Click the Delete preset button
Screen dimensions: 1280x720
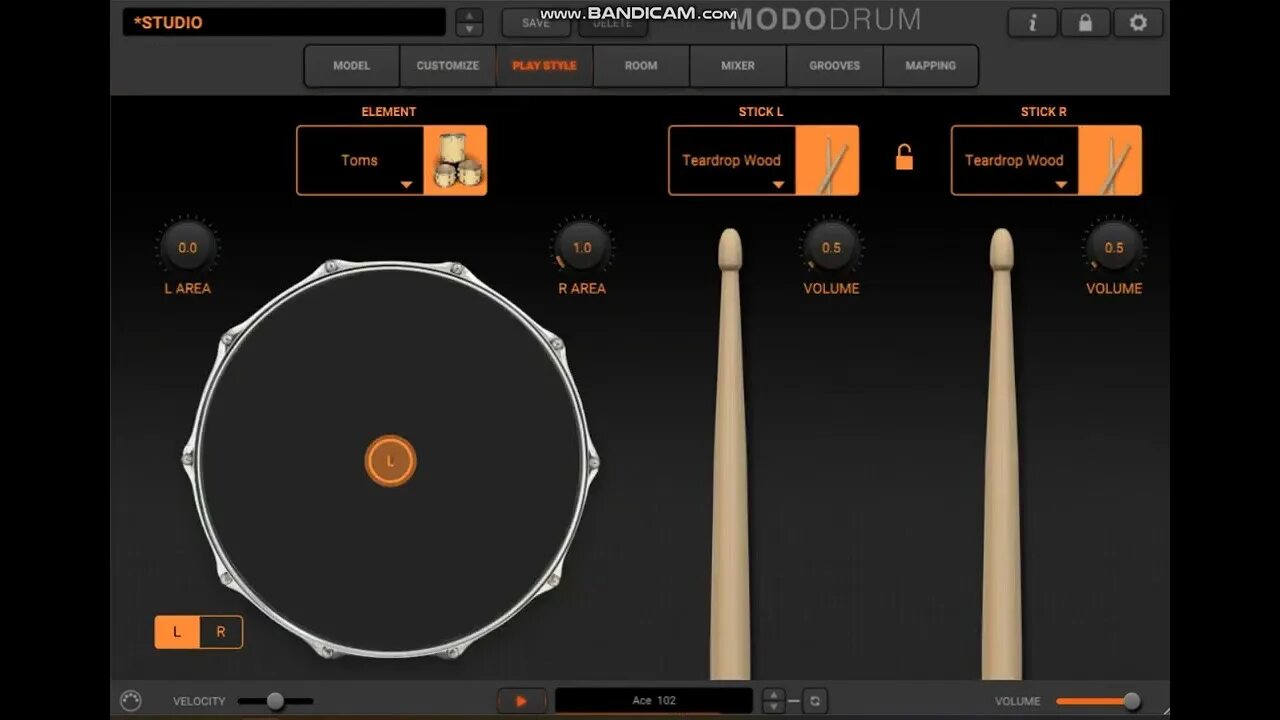[x=612, y=22]
